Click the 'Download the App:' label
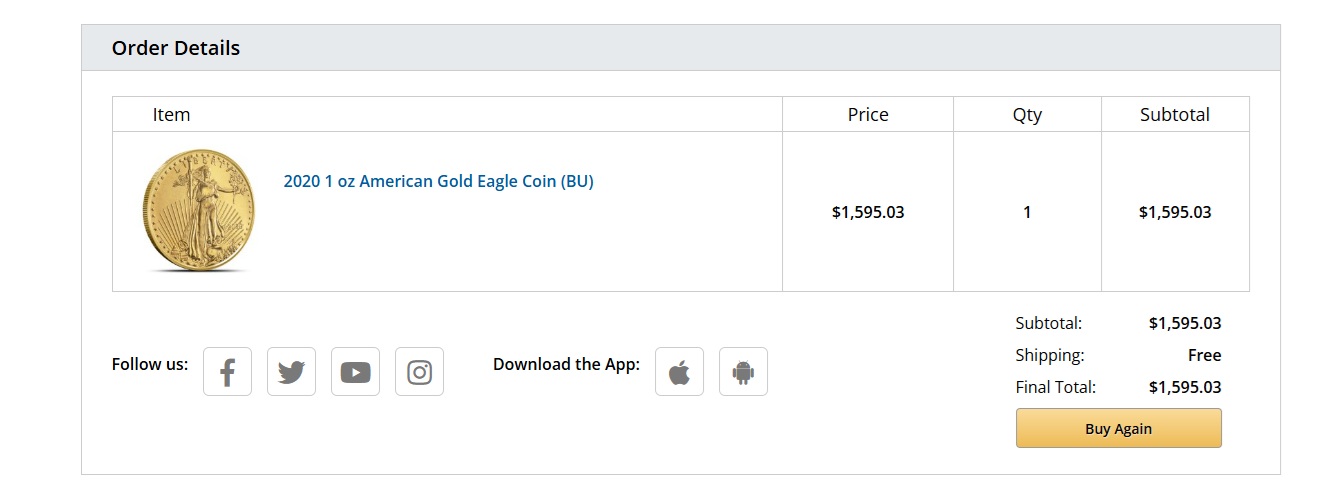Screen dimensions: 1337x488 pos(566,364)
